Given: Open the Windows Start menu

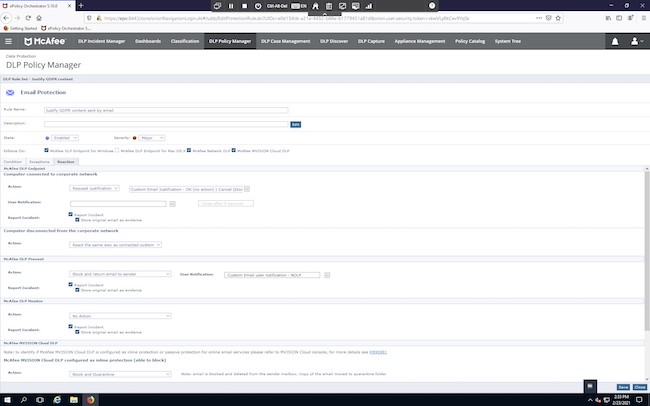Looking at the screenshot, I should 7,400.
